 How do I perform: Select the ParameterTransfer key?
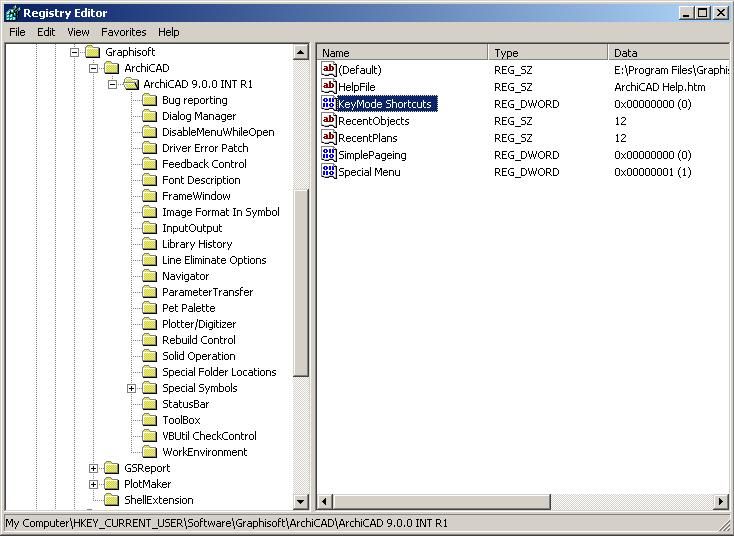pyautogui.click(x=207, y=292)
